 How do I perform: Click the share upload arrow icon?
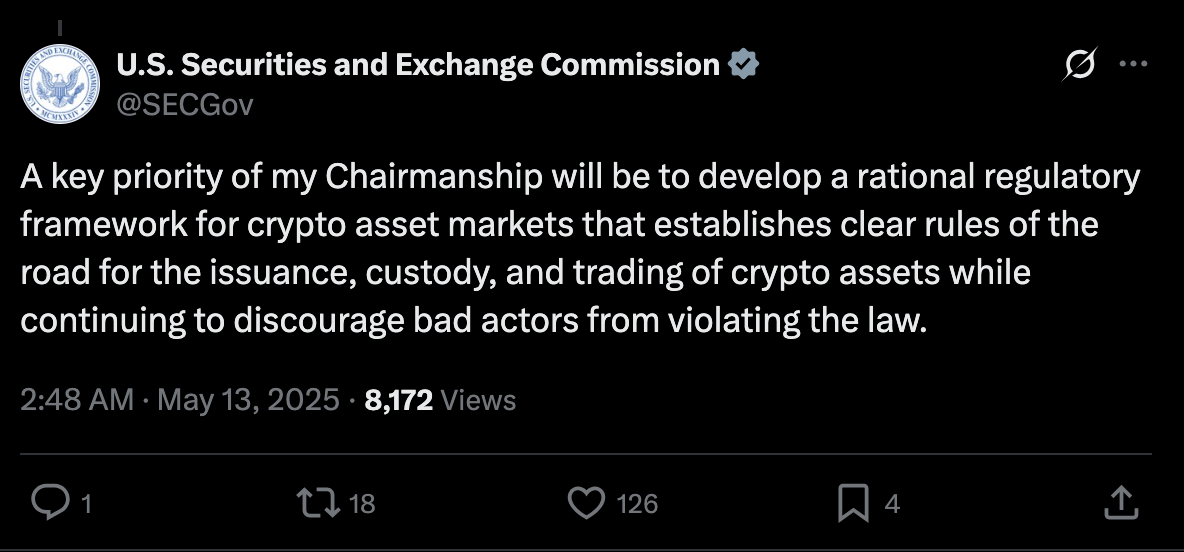point(1121,502)
